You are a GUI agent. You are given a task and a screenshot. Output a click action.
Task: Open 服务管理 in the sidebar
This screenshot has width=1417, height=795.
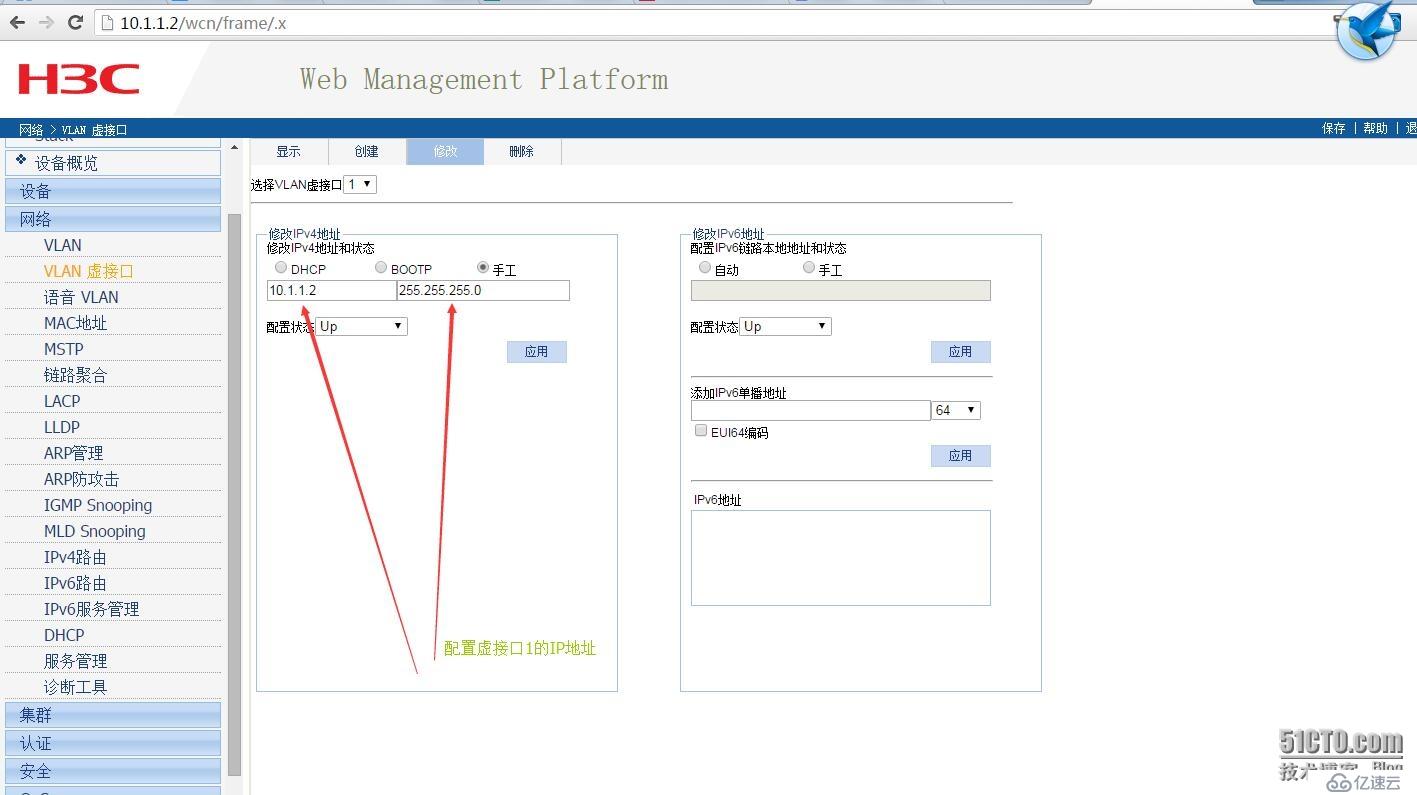click(x=75, y=661)
